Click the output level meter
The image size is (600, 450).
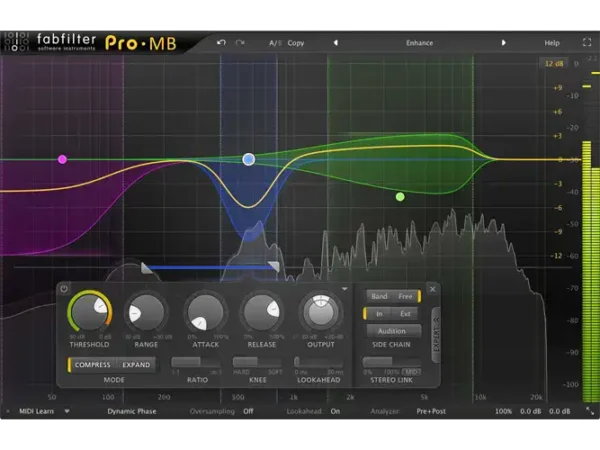click(590, 272)
